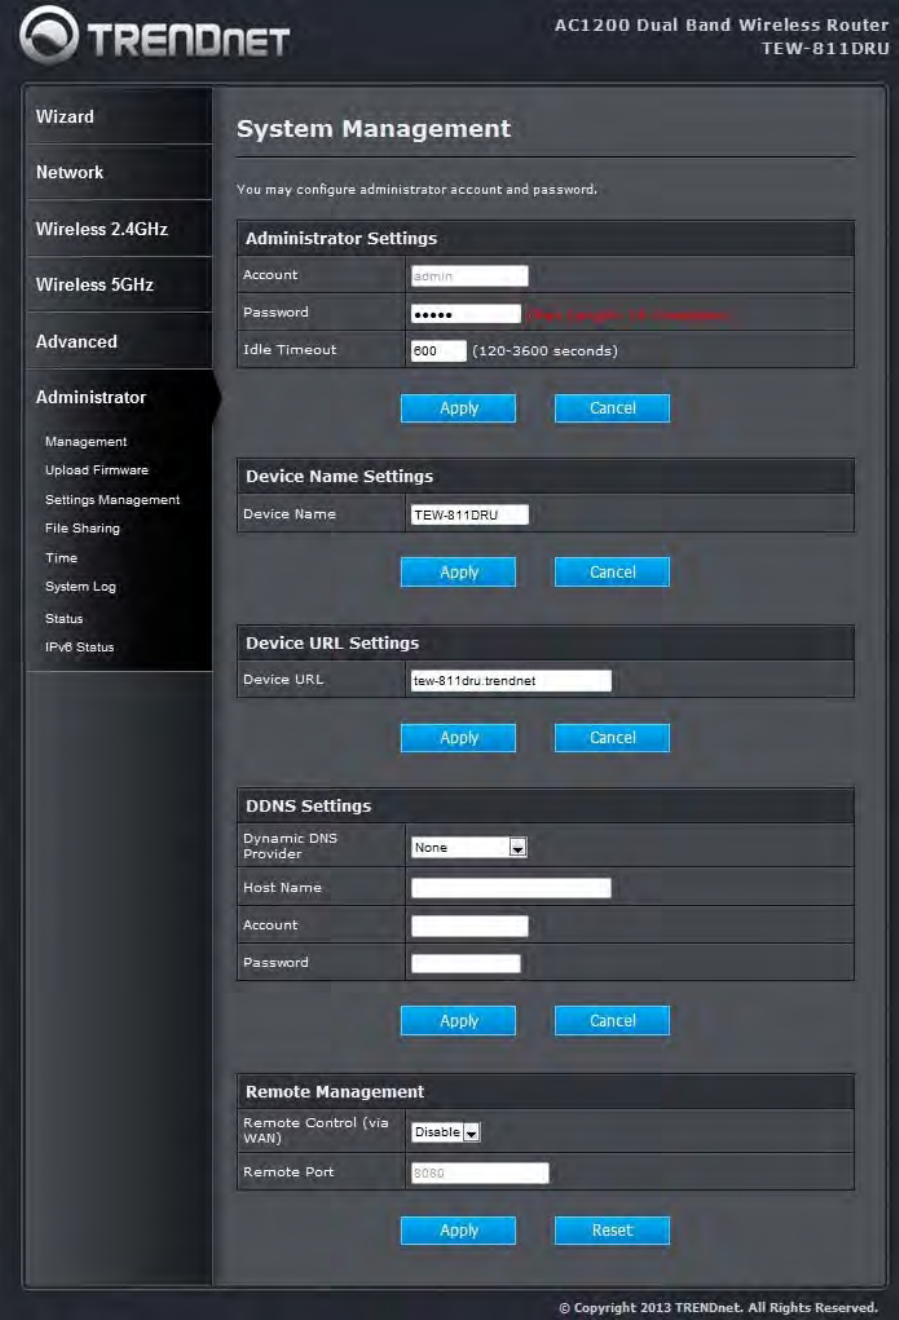Click the DDNS Account field
The width and height of the screenshot is (899, 1320).
click(469, 926)
